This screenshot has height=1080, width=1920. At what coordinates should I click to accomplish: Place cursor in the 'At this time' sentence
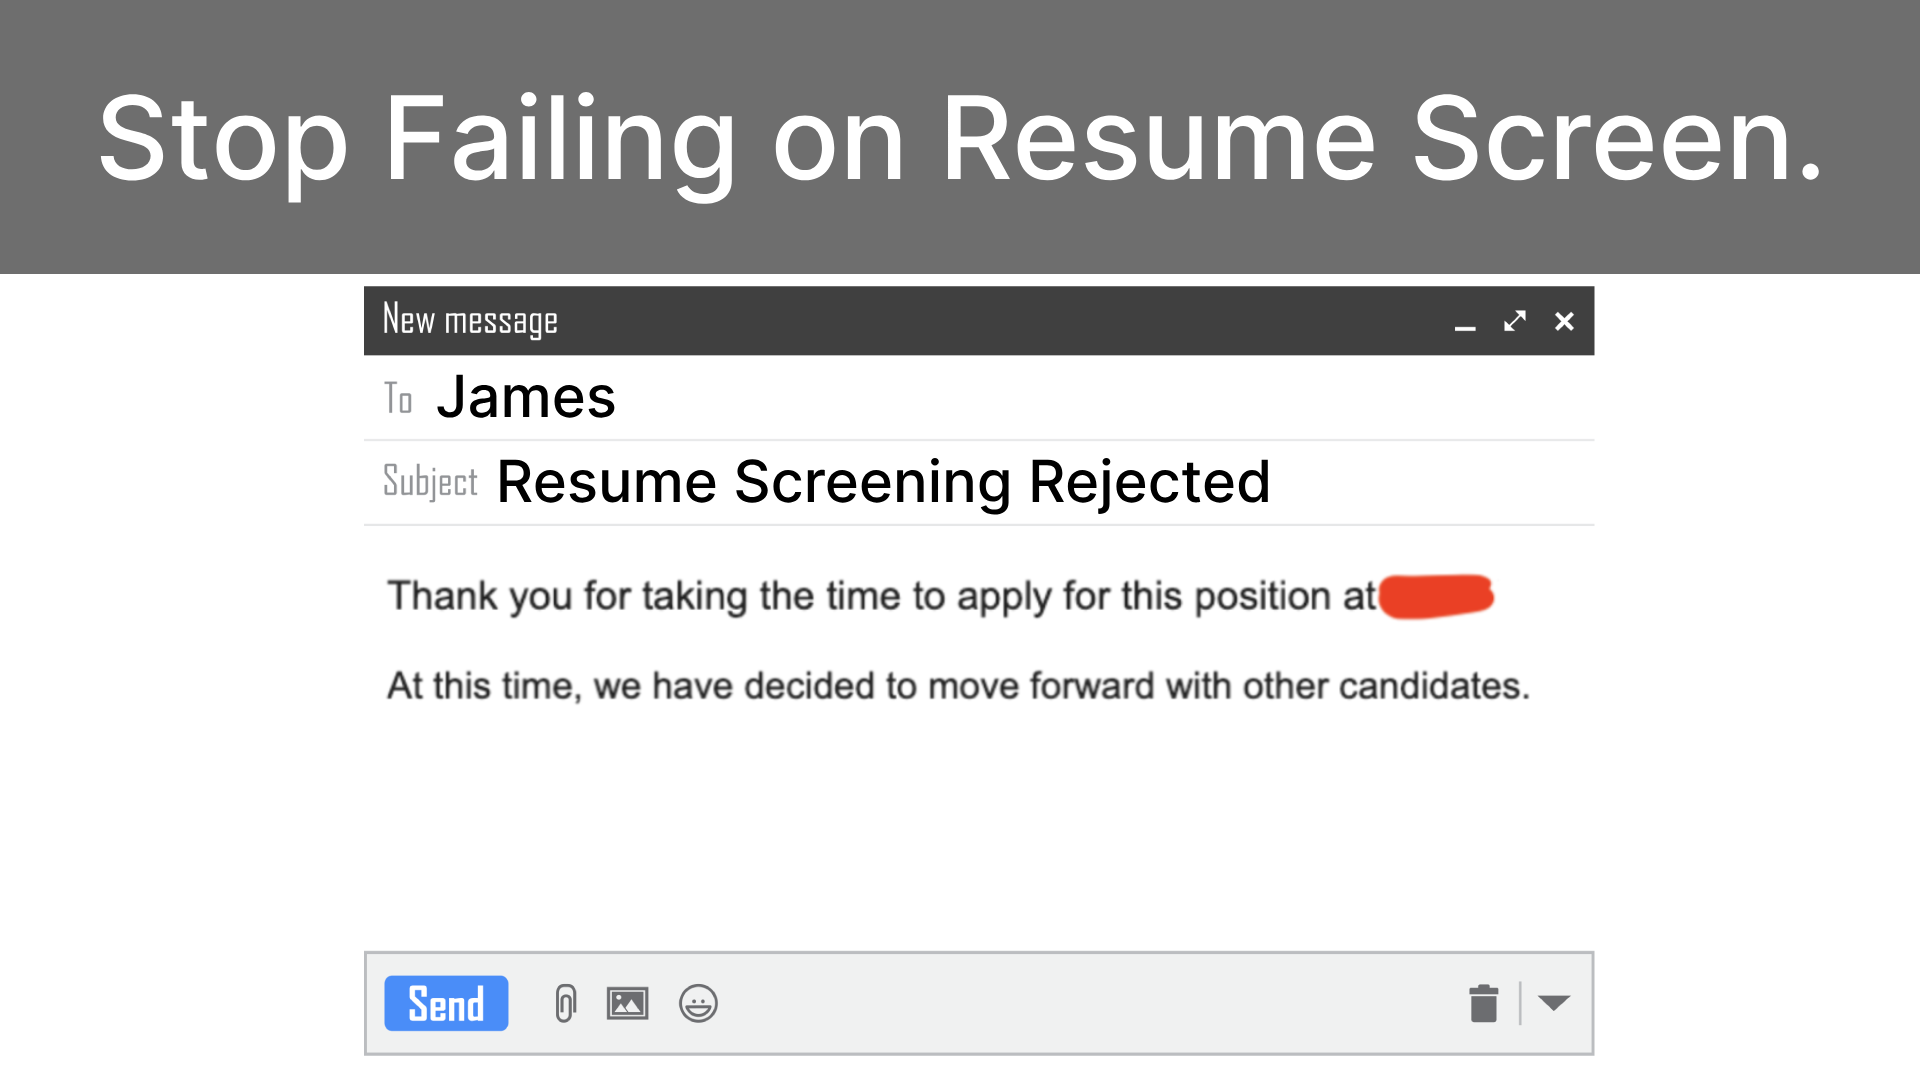tap(958, 686)
